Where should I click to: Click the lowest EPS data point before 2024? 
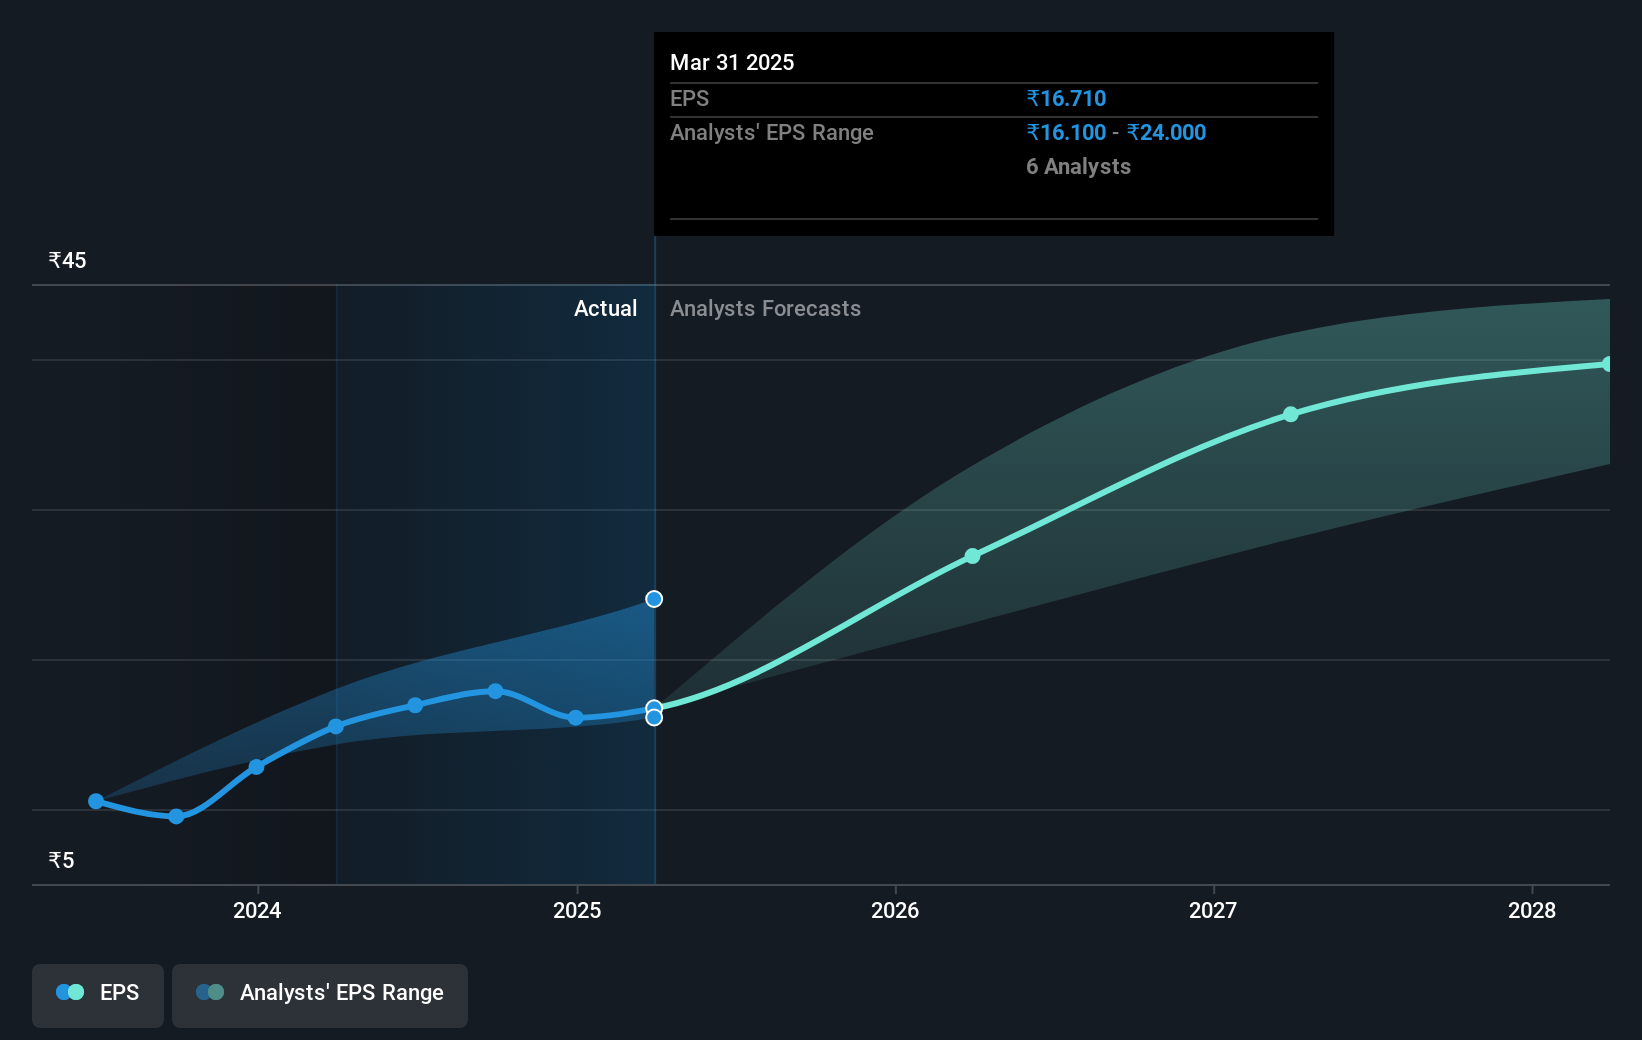point(176,816)
